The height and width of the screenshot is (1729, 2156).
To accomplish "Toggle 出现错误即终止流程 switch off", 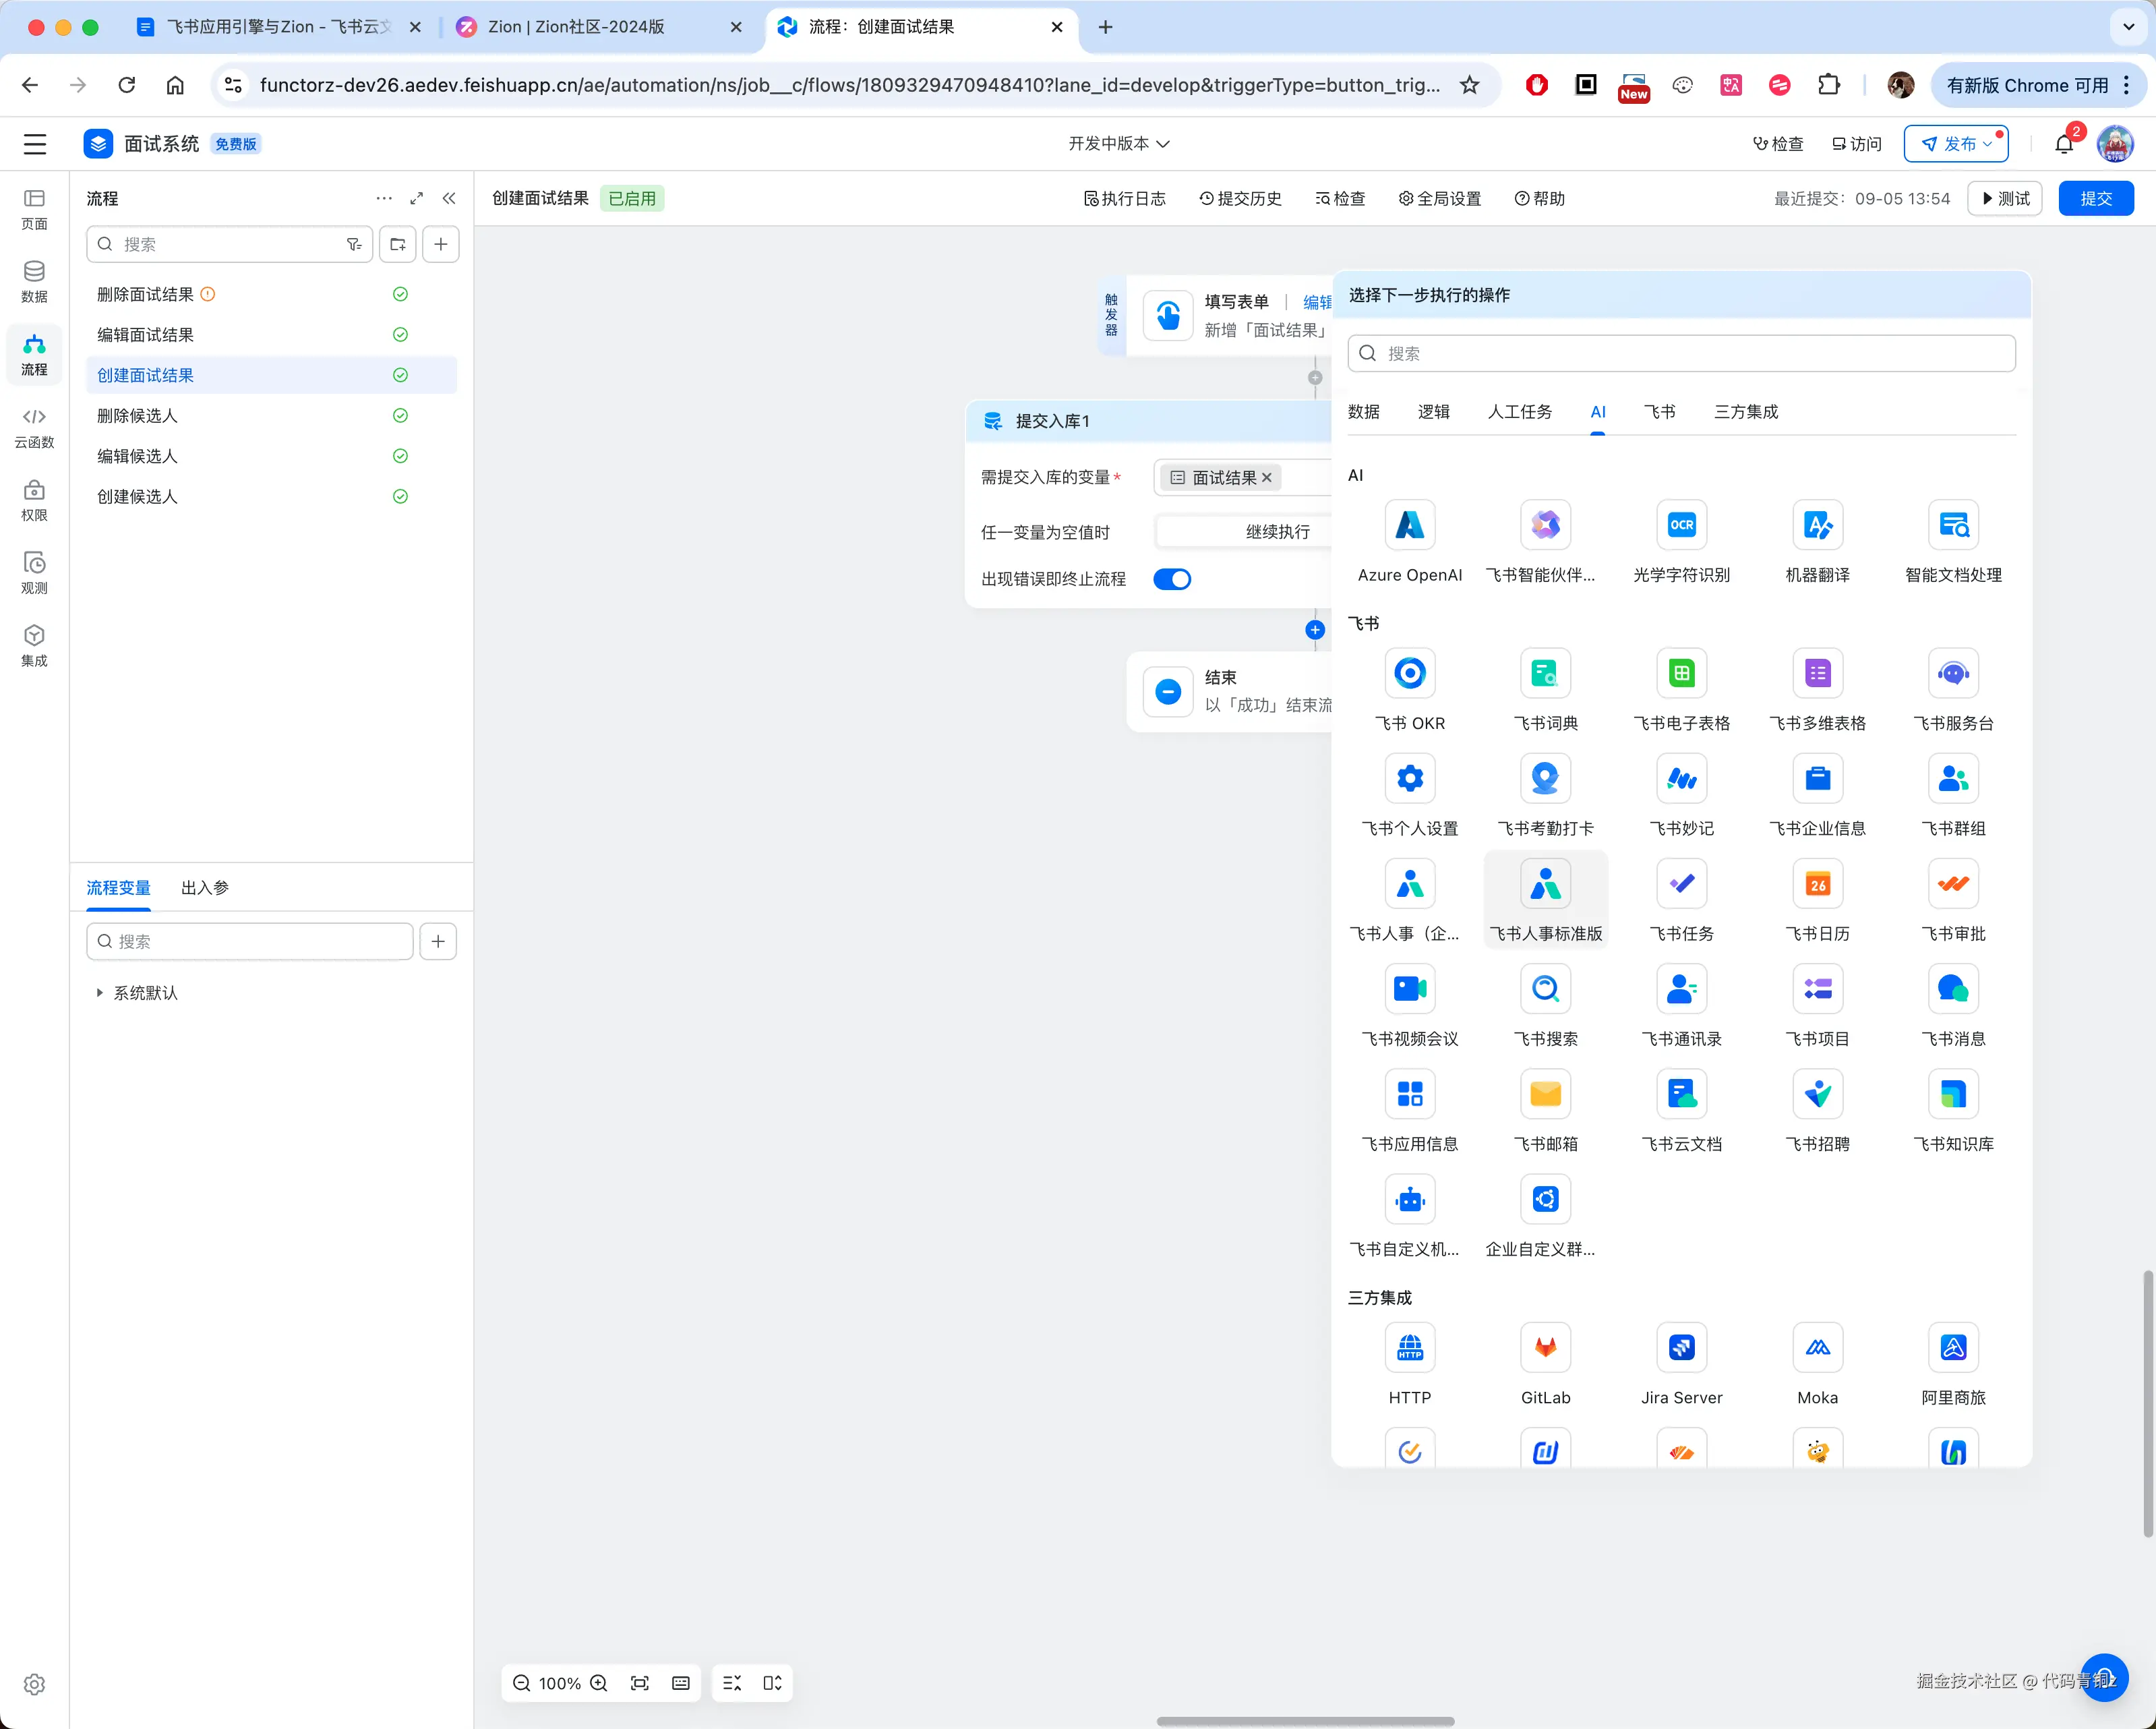I will [1171, 579].
